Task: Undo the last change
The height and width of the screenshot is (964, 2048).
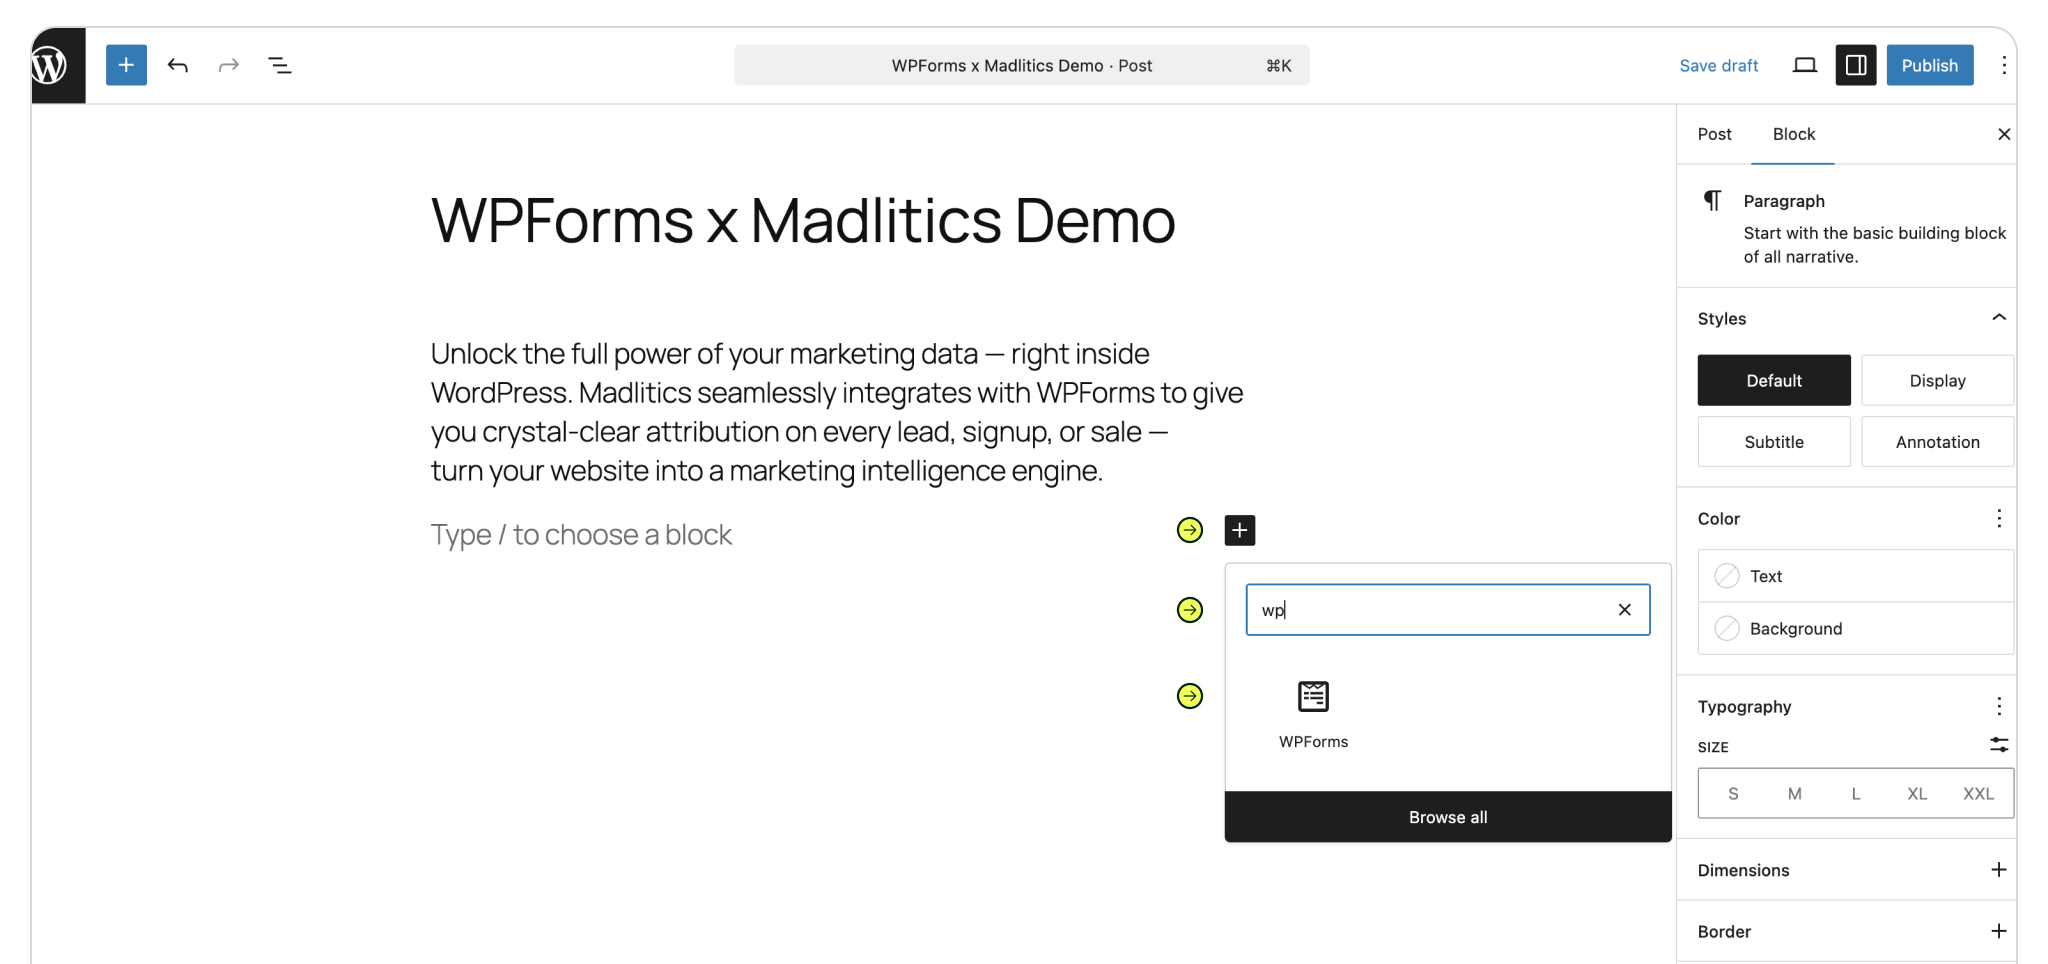Action: 178,65
